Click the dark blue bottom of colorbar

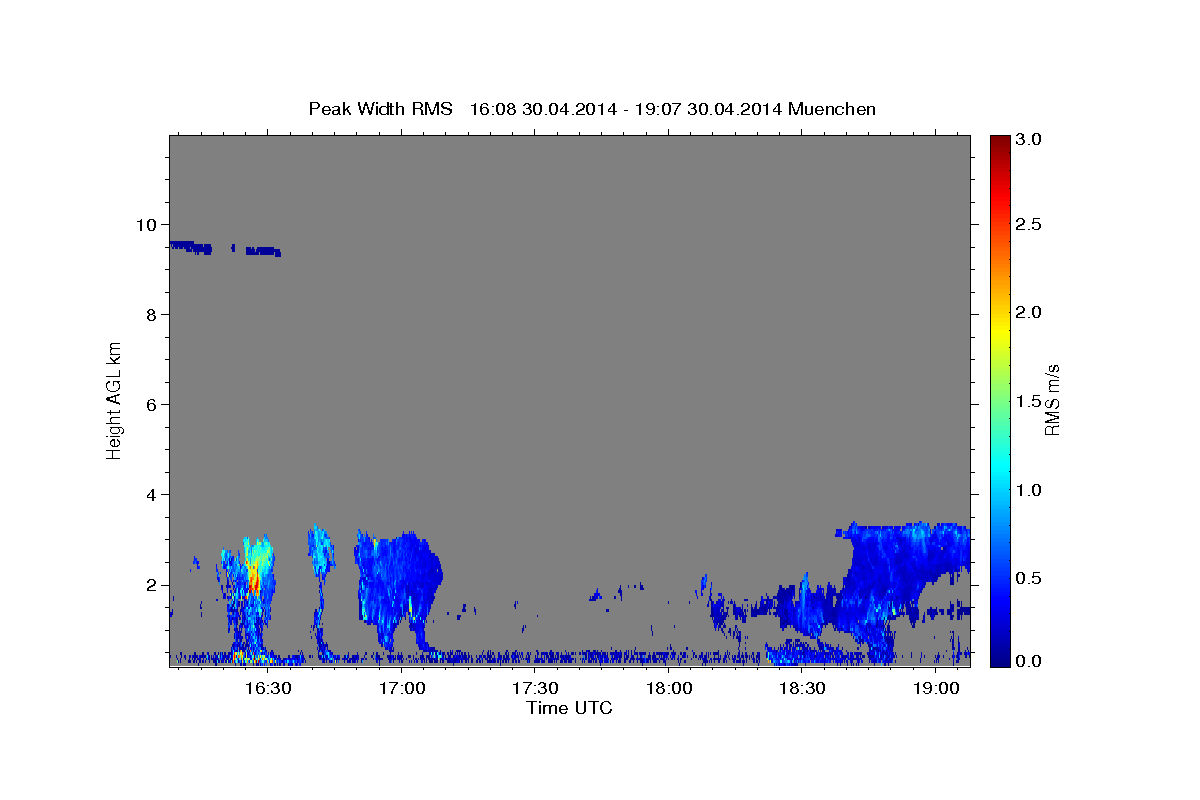[1000, 659]
